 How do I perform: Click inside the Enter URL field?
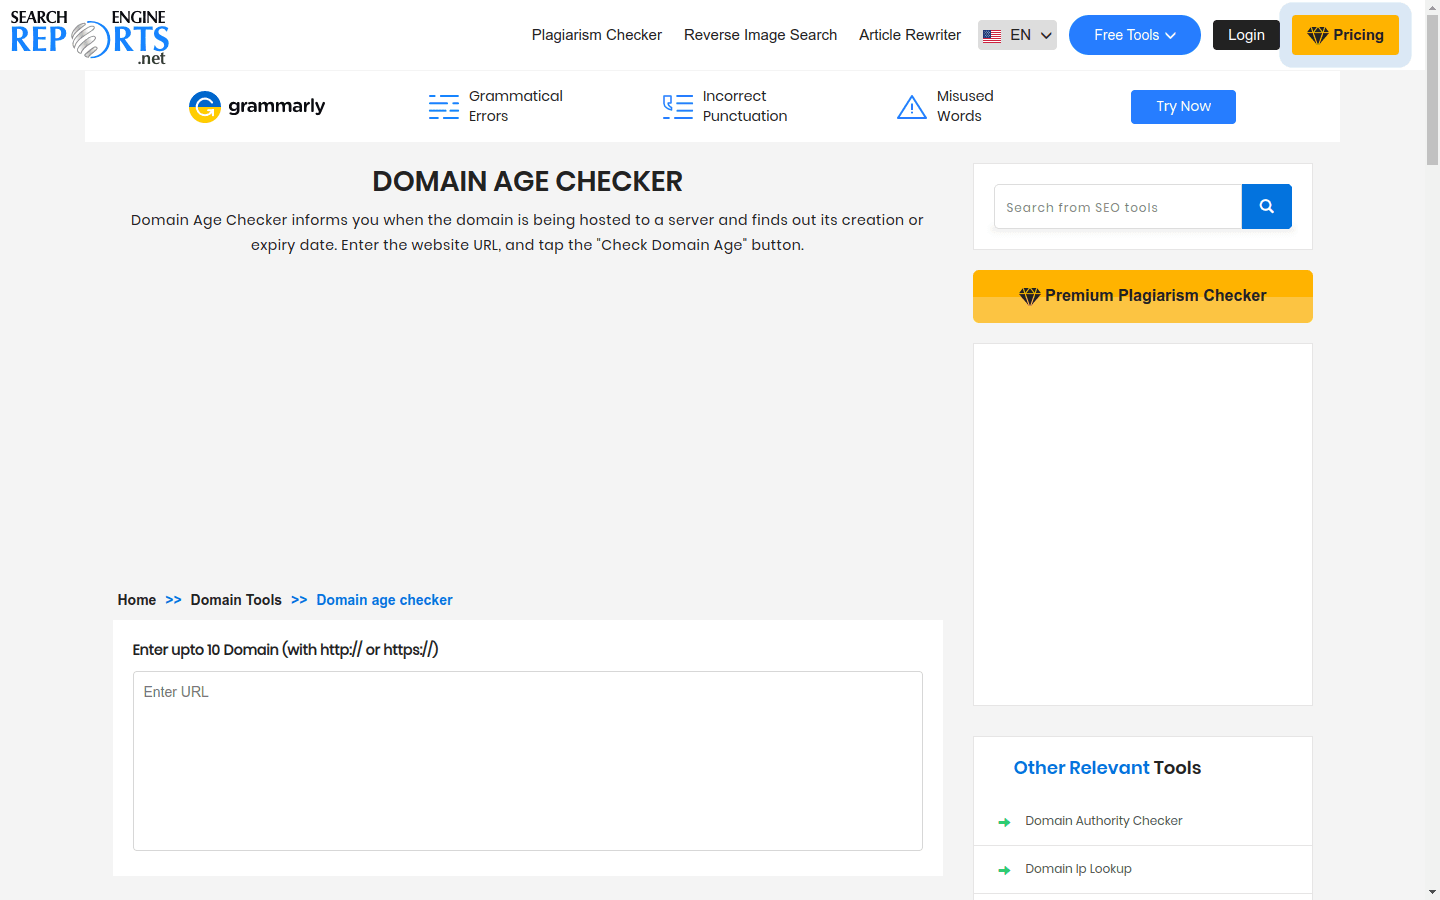pos(527,760)
